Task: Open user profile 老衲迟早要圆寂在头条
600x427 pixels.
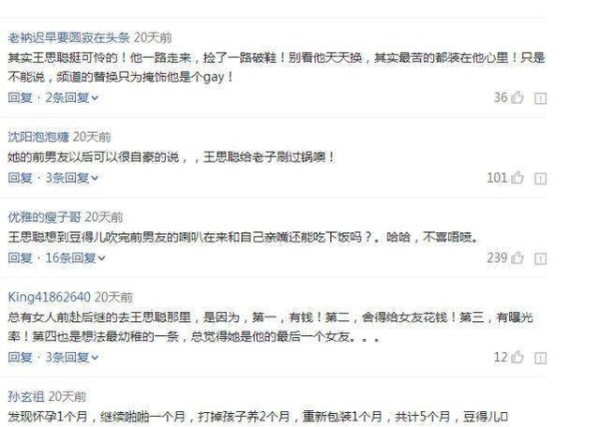Action: (x=69, y=37)
